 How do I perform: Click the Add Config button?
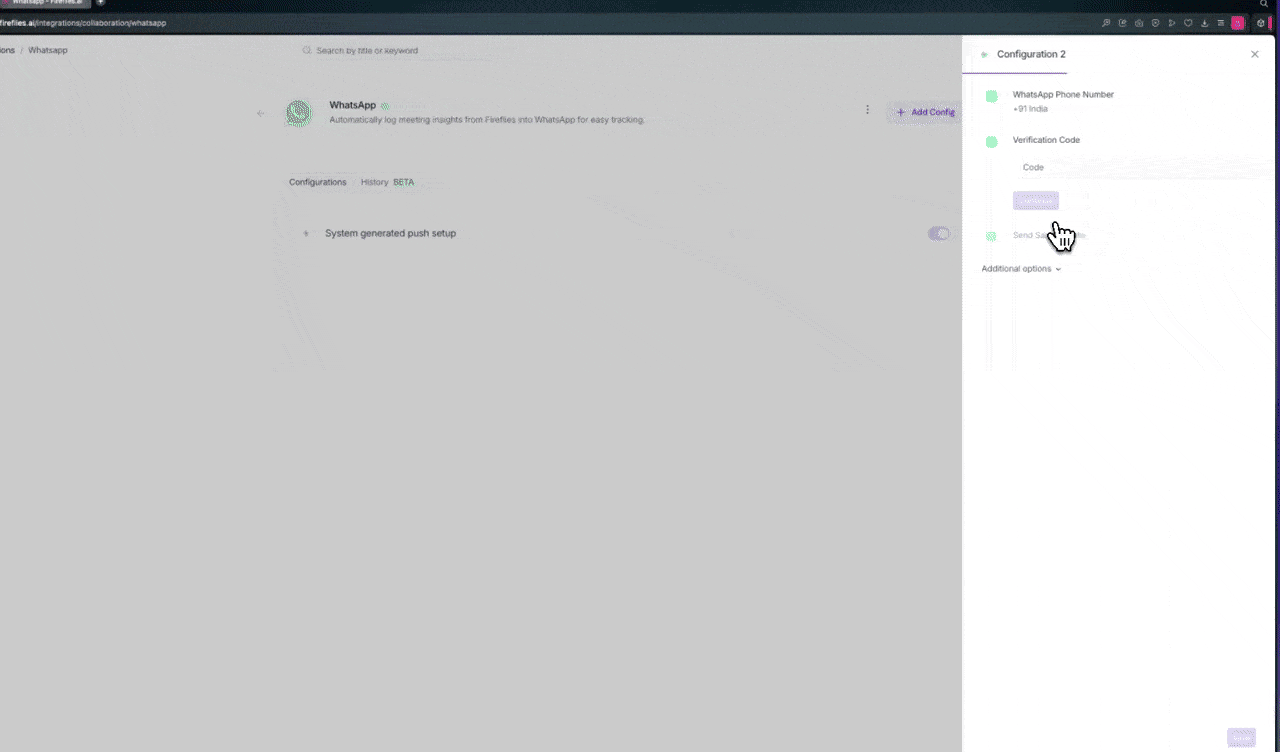pyautogui.click(x=925, y=112)
